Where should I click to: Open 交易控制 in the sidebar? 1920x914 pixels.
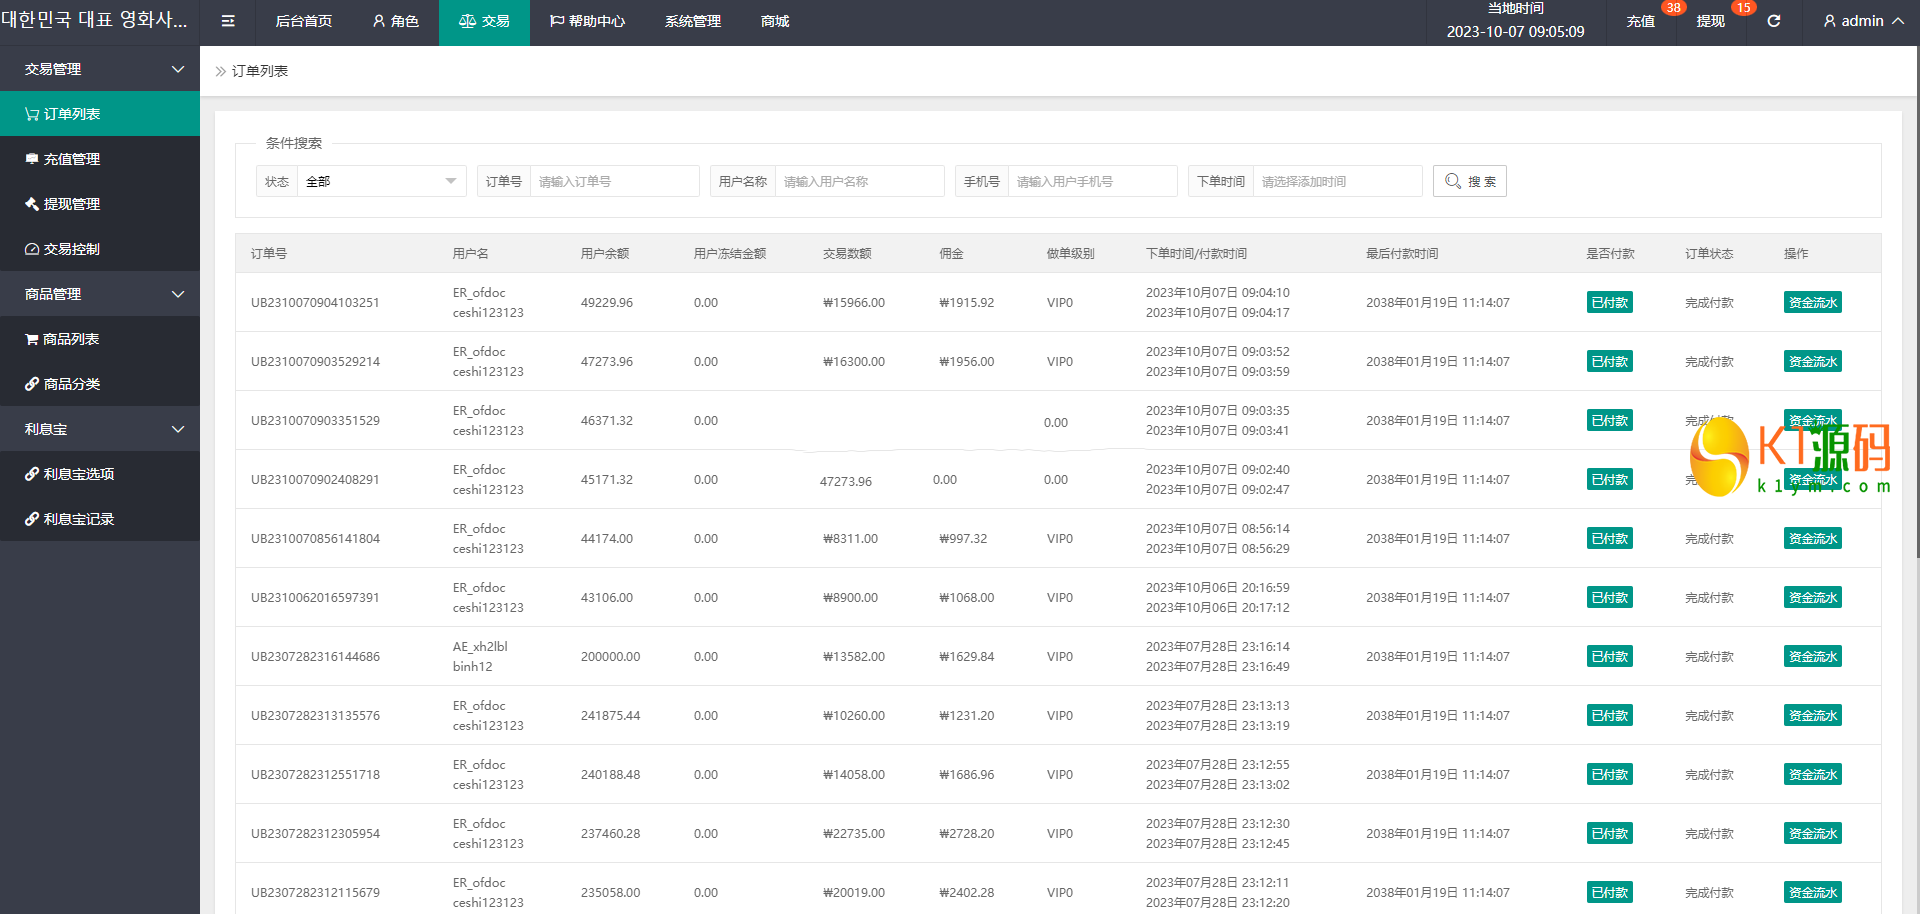[71, 249]
